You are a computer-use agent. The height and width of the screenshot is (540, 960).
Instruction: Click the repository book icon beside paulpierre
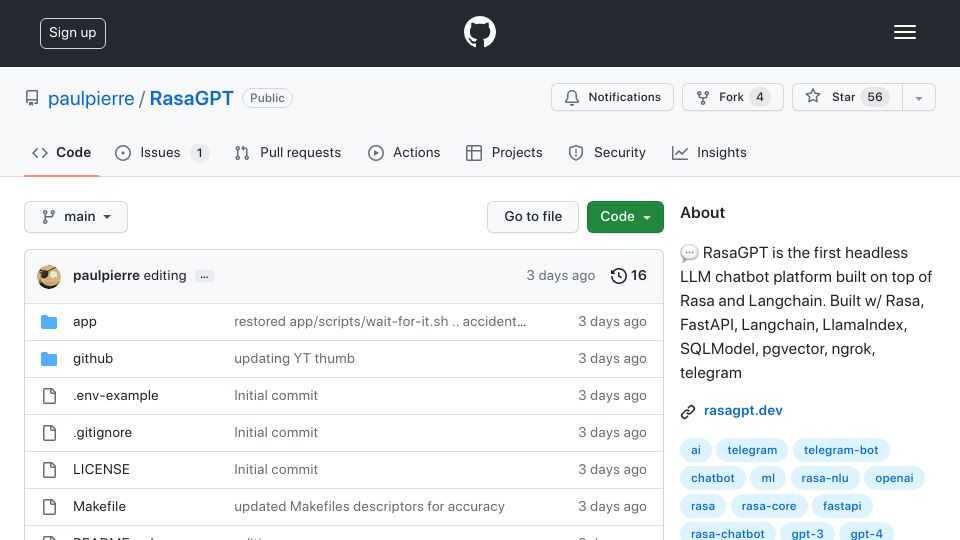pyautogui.click(x=32, y=98)
